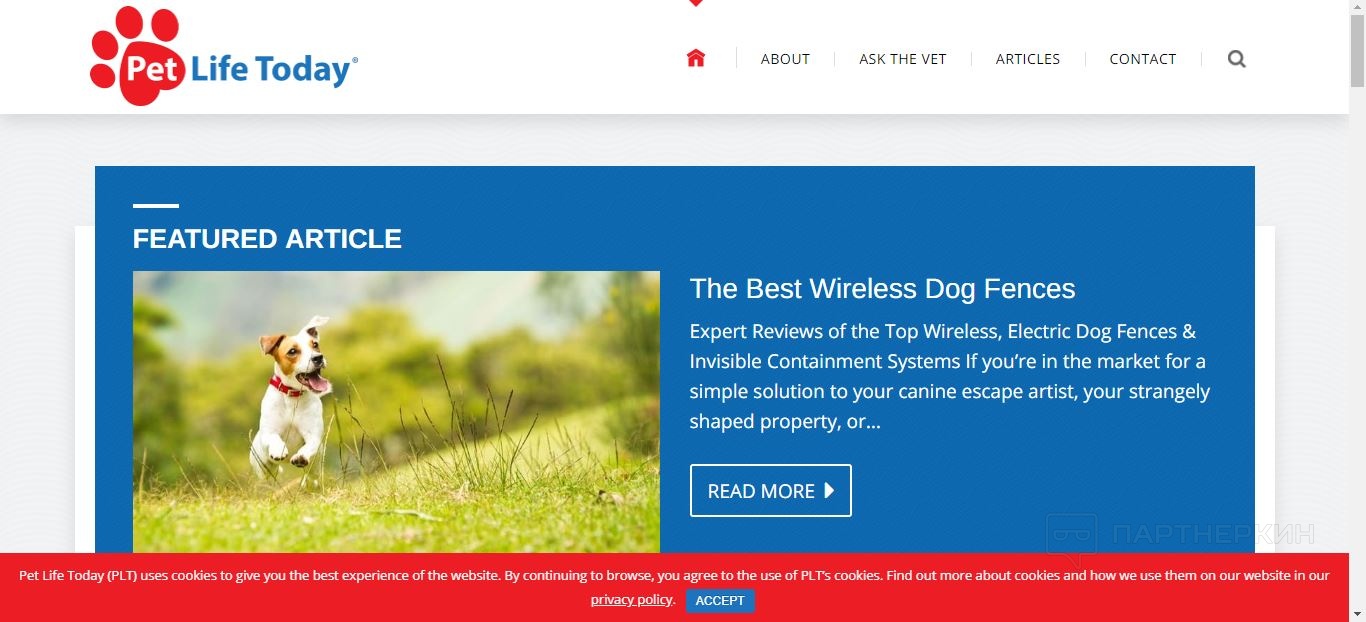Go to the Ask The Vet page

(902, 59)
